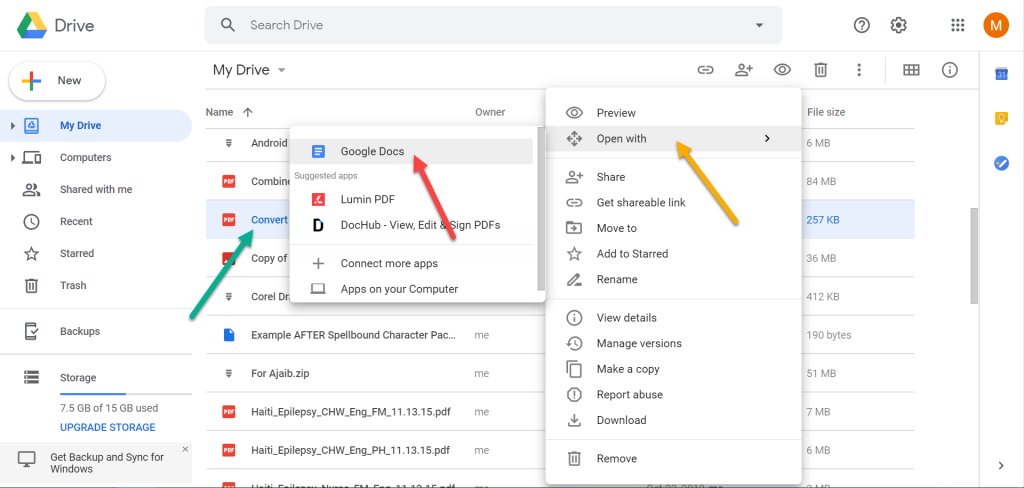Image resolution: width=1024 pixels, height=488 pixels.
Task: Open the Settings gear icon
Action: click(x=899, y=25)
